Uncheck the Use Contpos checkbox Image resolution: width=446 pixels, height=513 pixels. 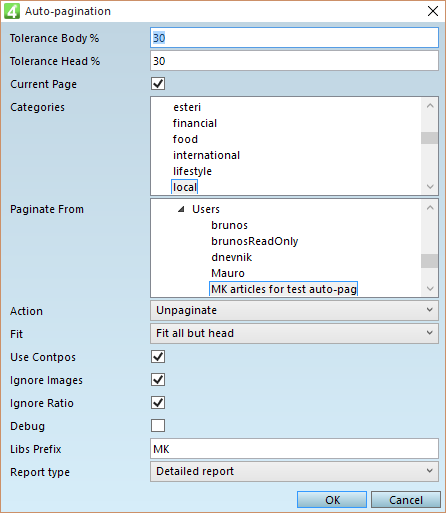[x=158, y=357]
